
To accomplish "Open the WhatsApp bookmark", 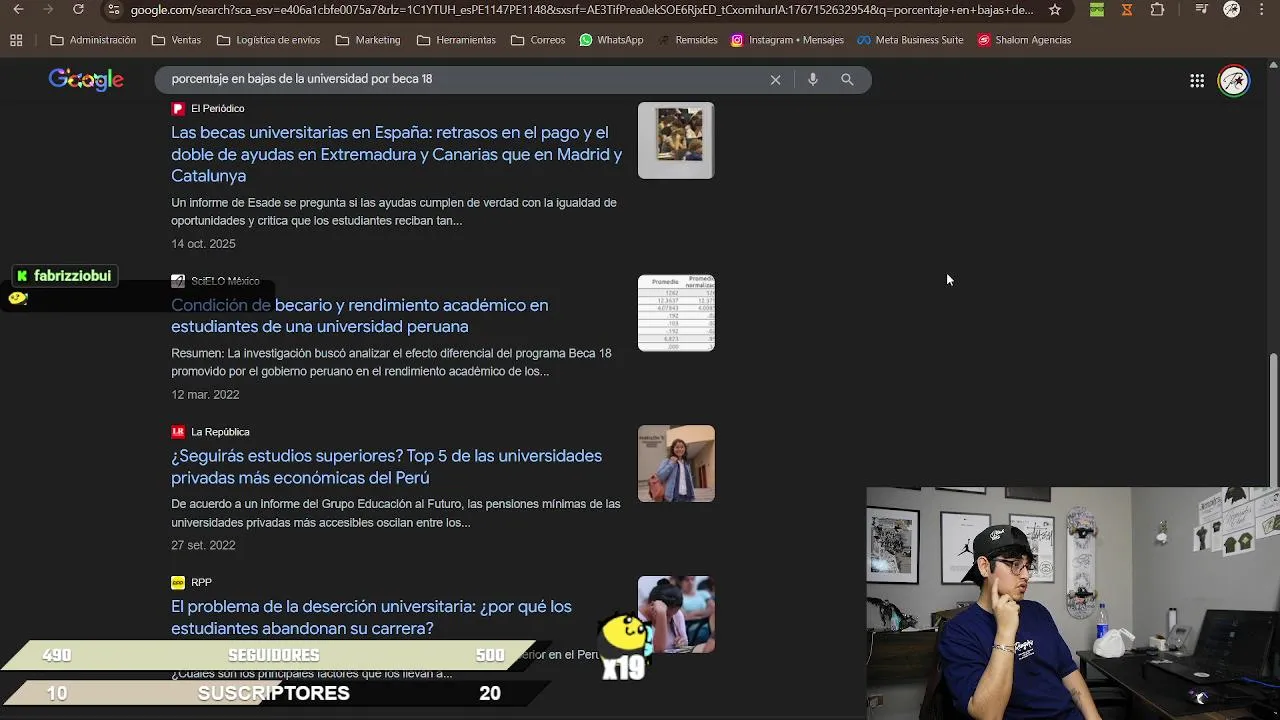I will [611, 40].
